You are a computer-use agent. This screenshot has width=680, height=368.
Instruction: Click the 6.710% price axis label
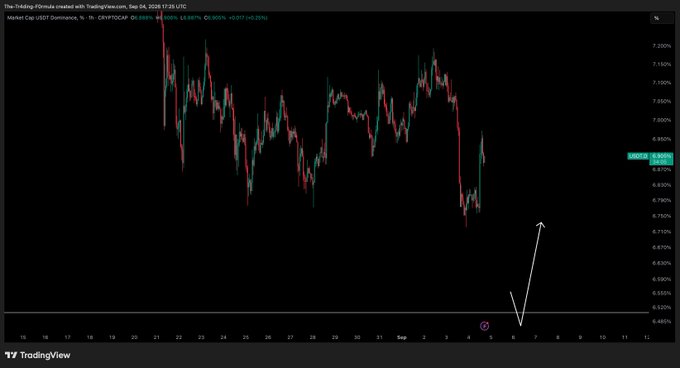(662, 232)
